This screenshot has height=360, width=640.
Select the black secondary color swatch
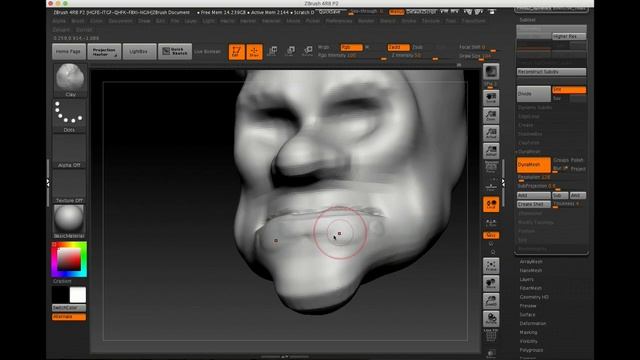tap(60, 295)
